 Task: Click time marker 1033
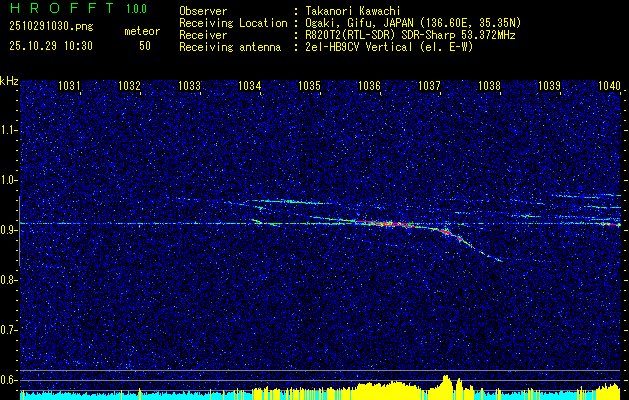[x=189, y=85]
